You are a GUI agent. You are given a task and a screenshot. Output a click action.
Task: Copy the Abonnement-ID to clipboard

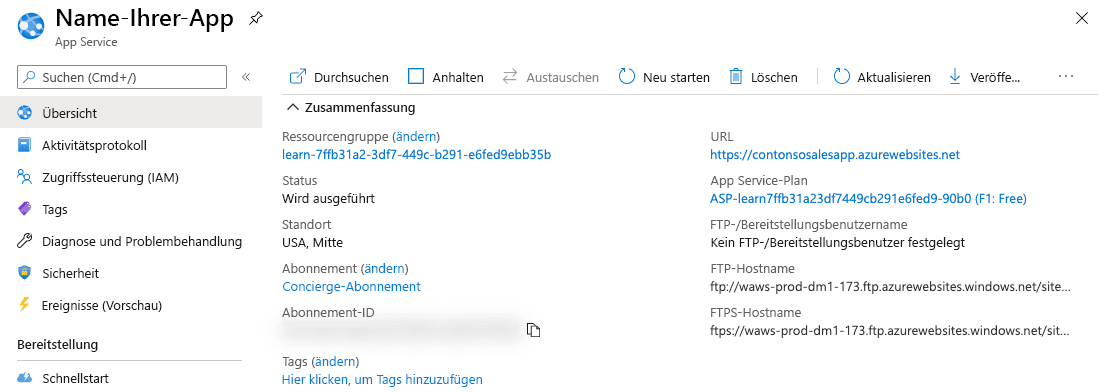point(534,329)
